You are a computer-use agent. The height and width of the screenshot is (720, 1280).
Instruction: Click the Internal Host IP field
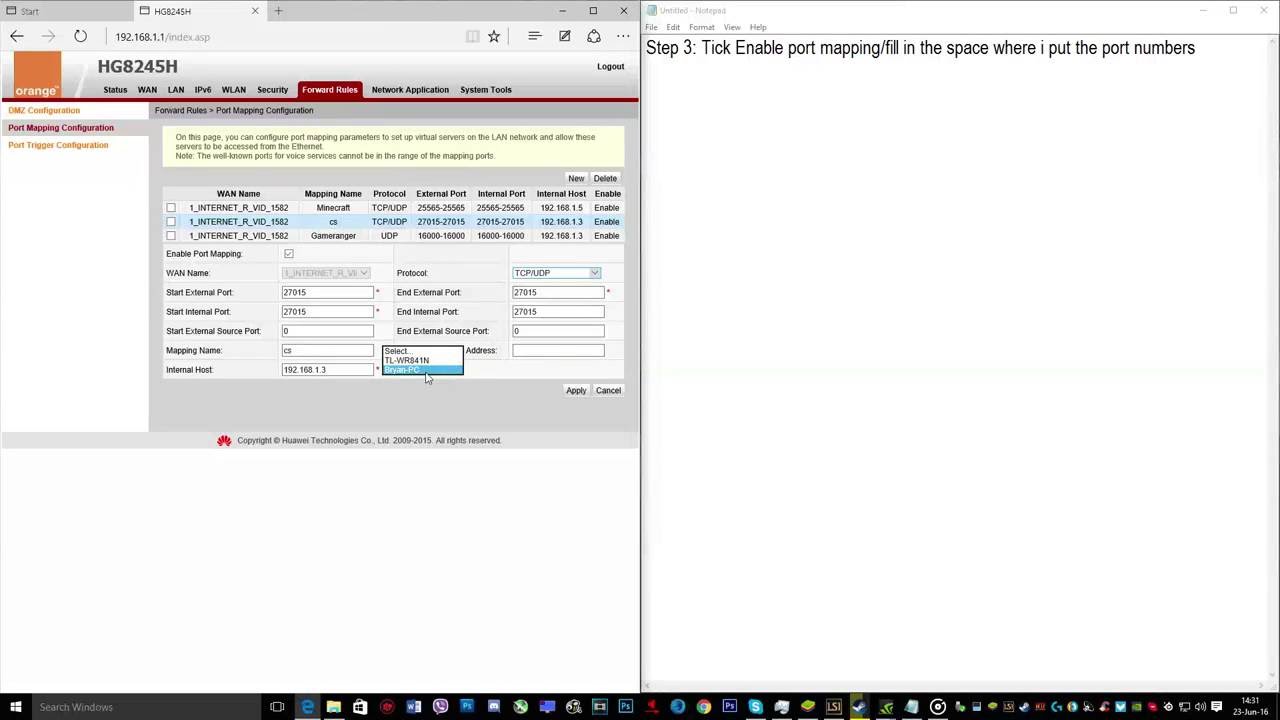pyautogui.click(x=327, y=370)
